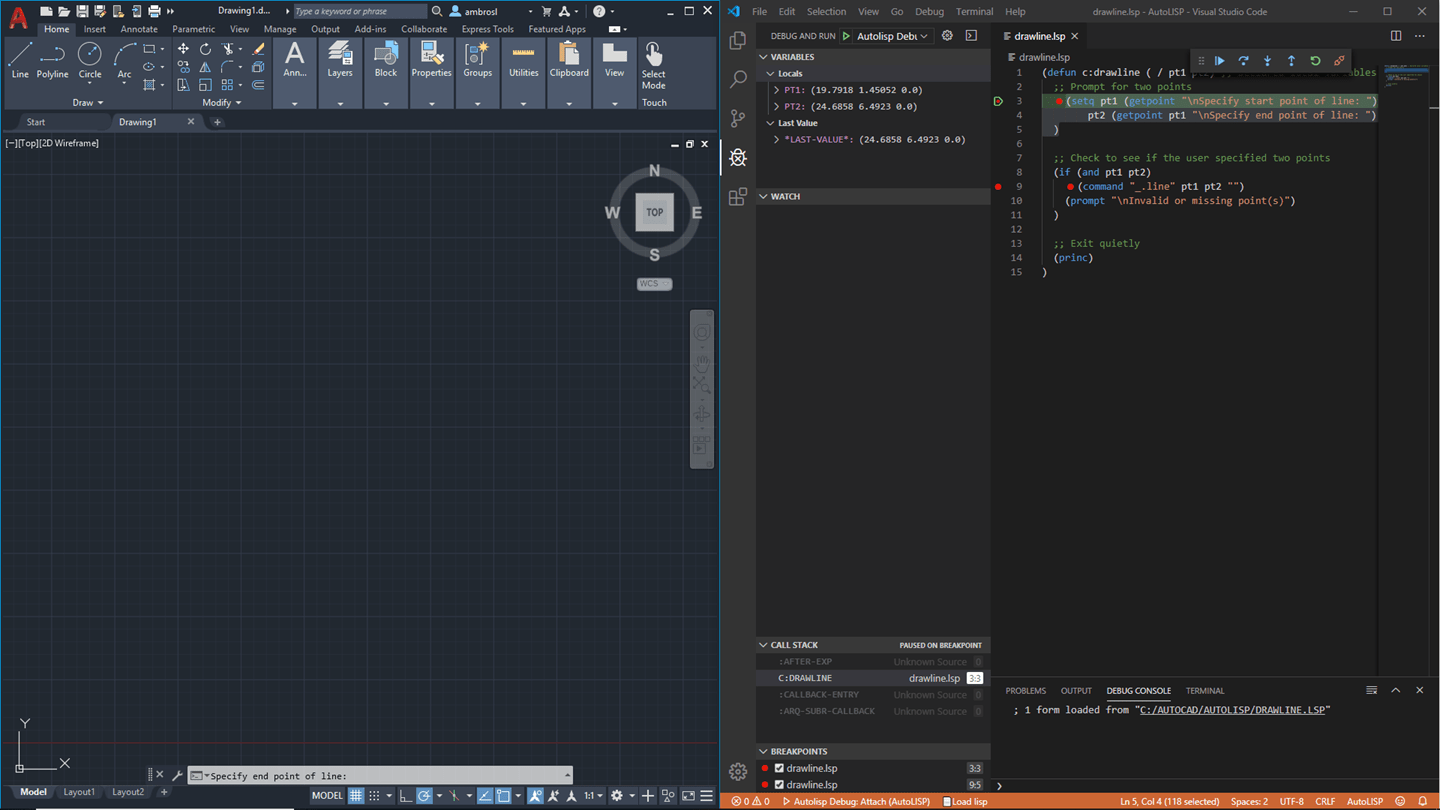Select the Line tool in AutoCAD
Viewport: 1440px width, 810px height.
(x=20, y=60)
